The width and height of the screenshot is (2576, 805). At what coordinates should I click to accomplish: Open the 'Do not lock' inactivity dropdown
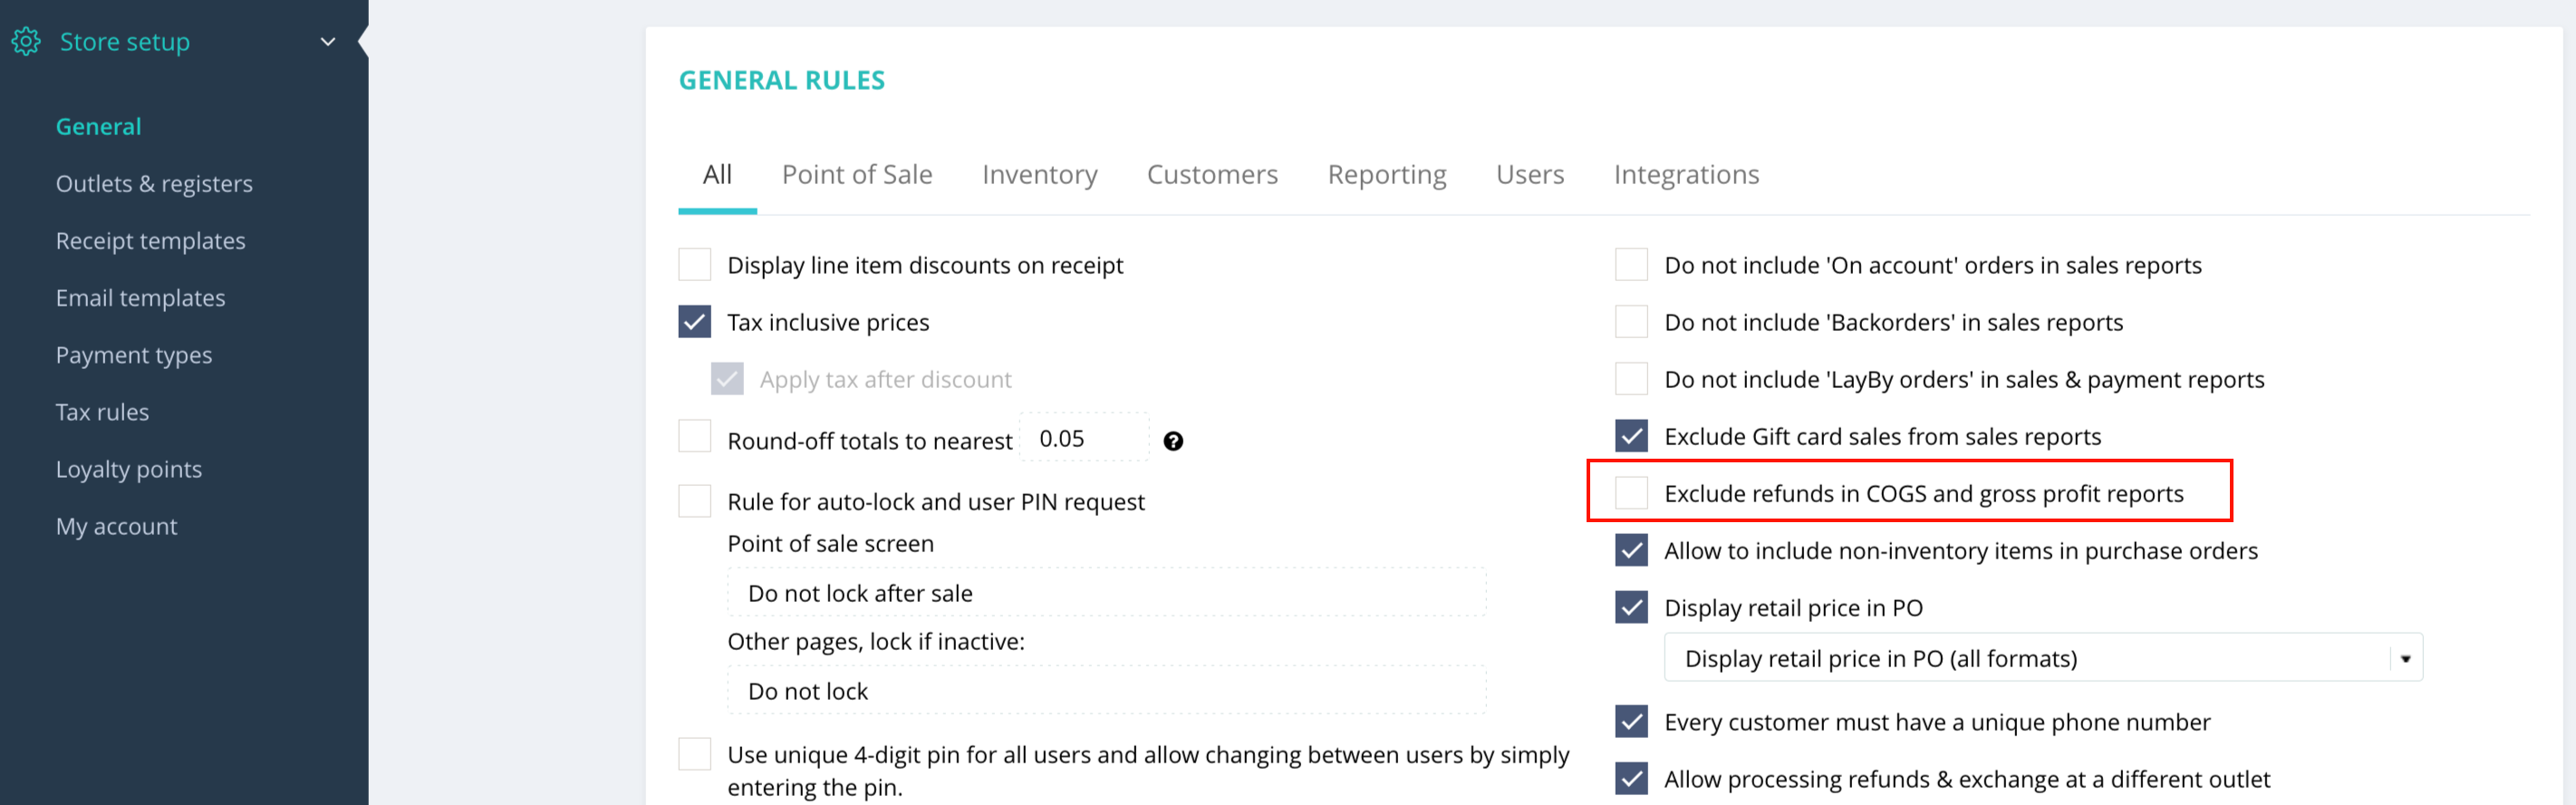tap(1106, 691)
